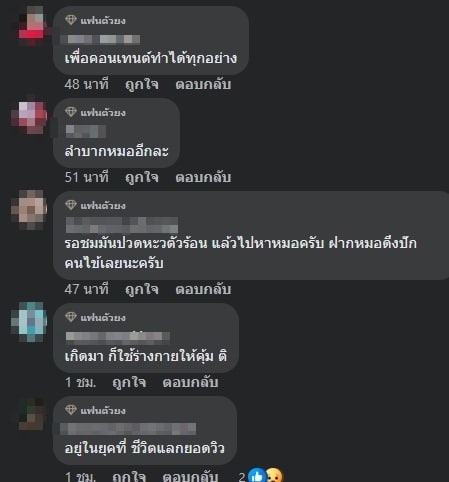
Task: Click ตอบกลับ under 'เกิดมา ก็ใช้ร่างกายให้คุ้ม' comment
Action: tap(190, 382)
